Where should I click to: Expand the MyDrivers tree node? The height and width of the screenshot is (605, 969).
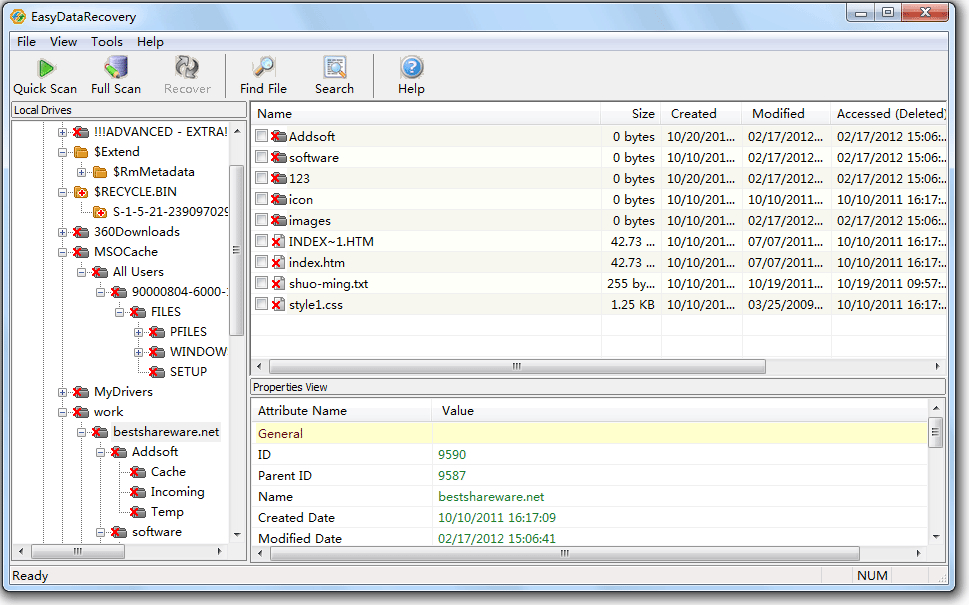pos(63,392)
